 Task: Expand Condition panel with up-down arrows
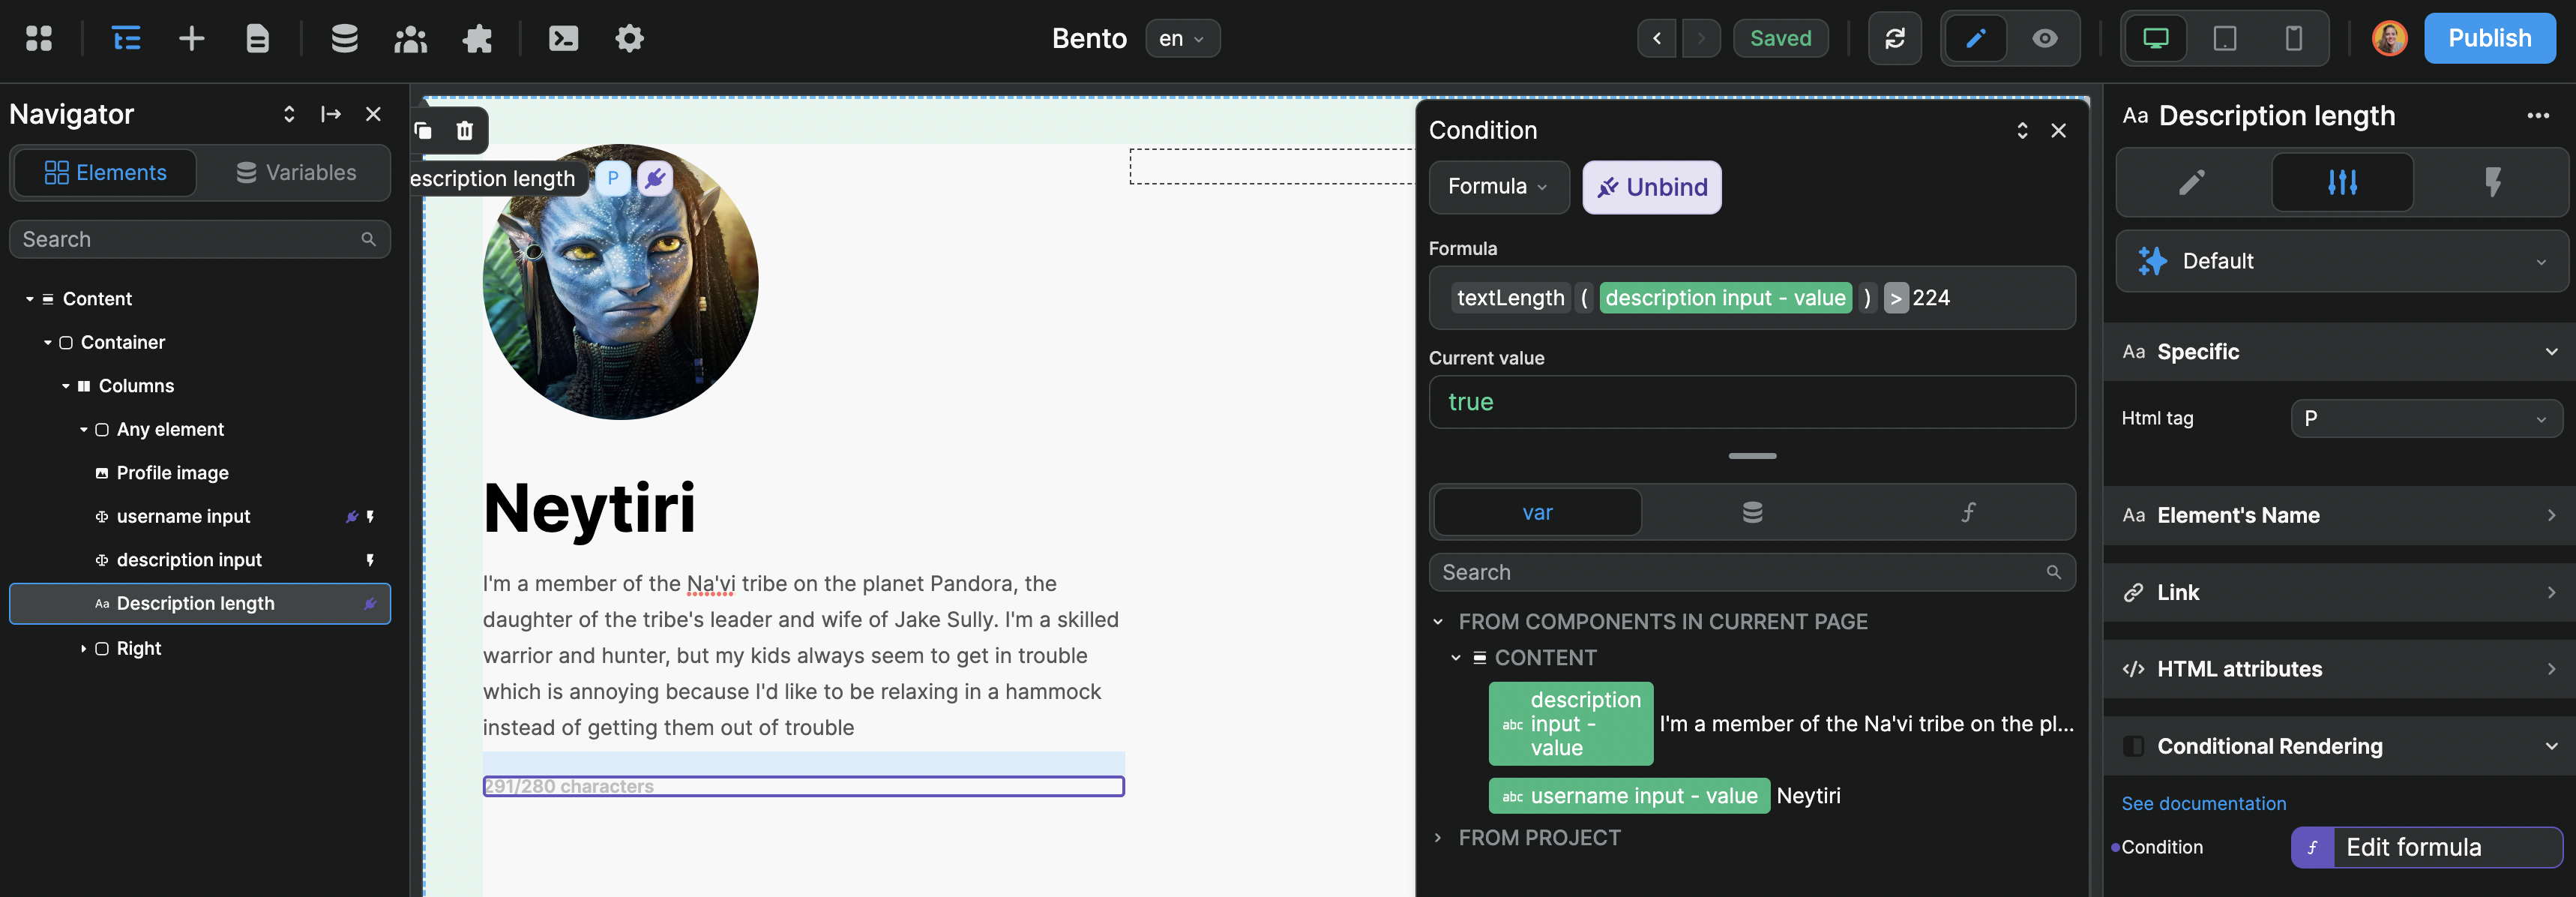coord(2022,130)
